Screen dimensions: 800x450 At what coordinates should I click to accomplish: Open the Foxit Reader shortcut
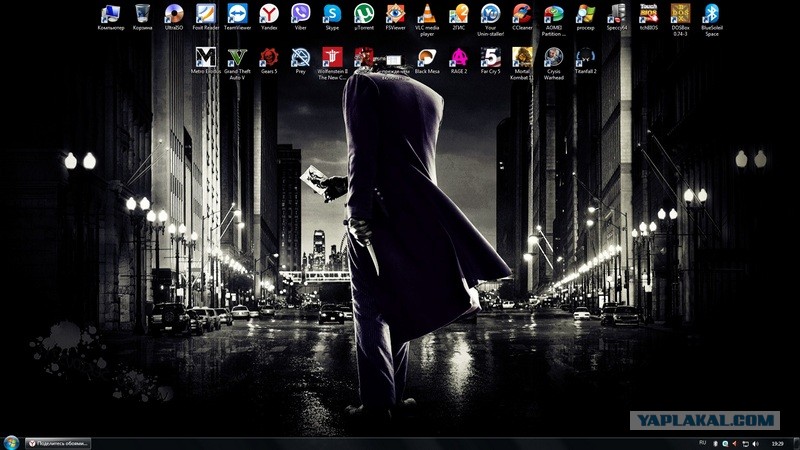206,17
